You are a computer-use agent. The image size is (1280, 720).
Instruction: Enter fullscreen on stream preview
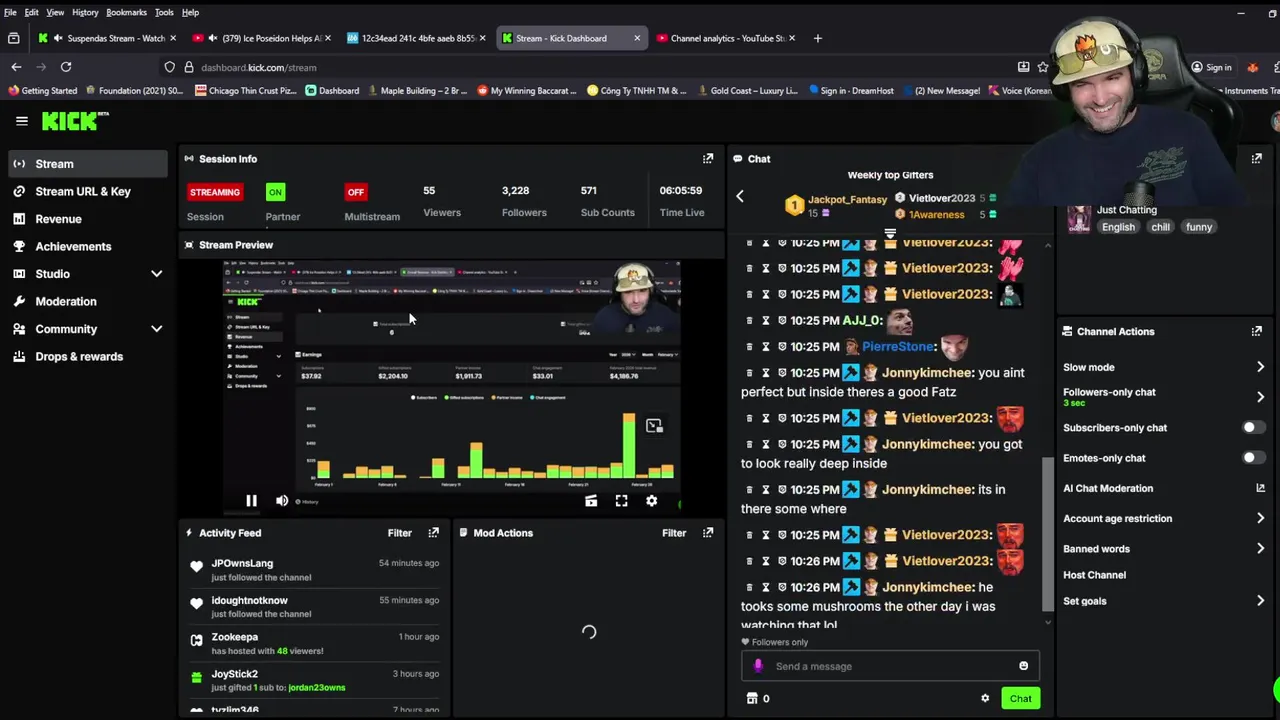pyautogui.click(x=621, y=501)
